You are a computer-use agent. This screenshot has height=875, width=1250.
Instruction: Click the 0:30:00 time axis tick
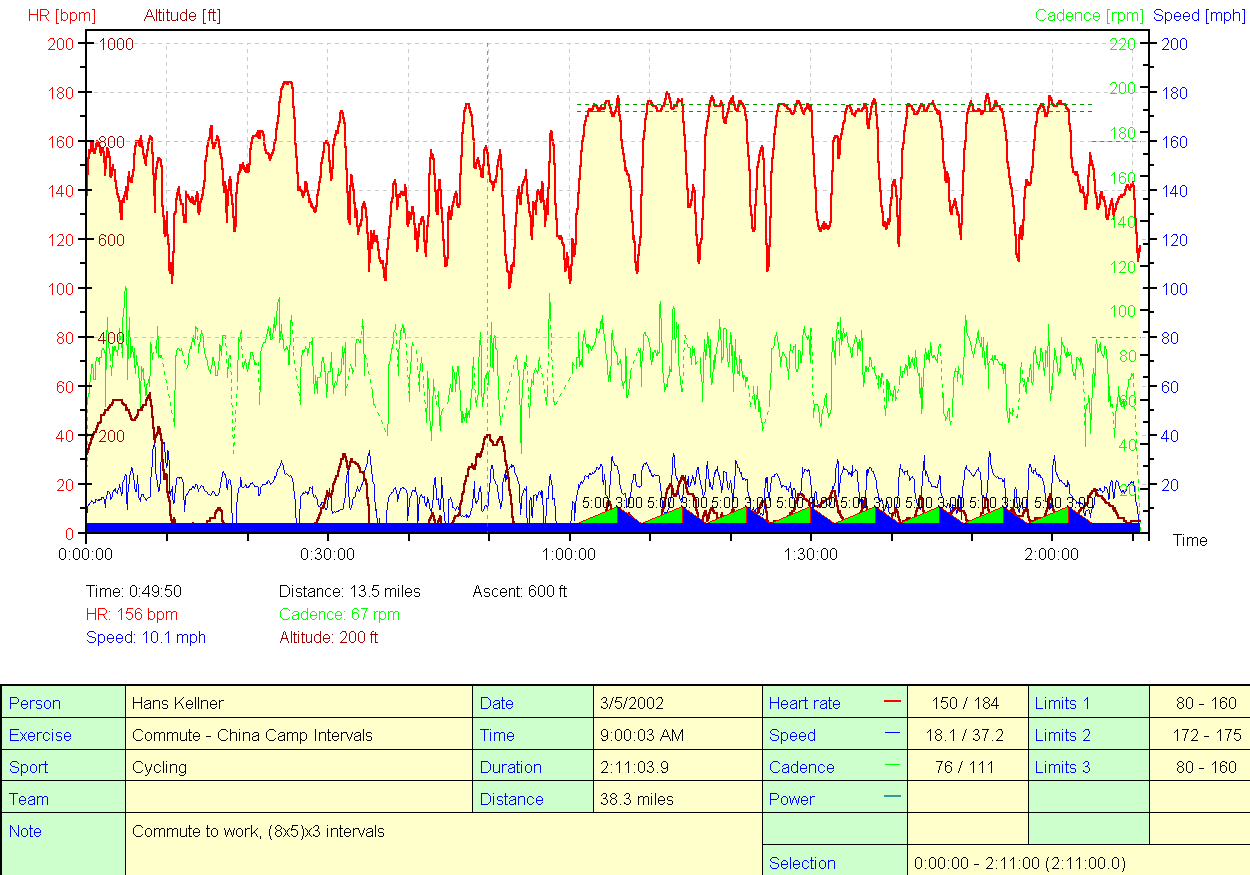point(328,552)
